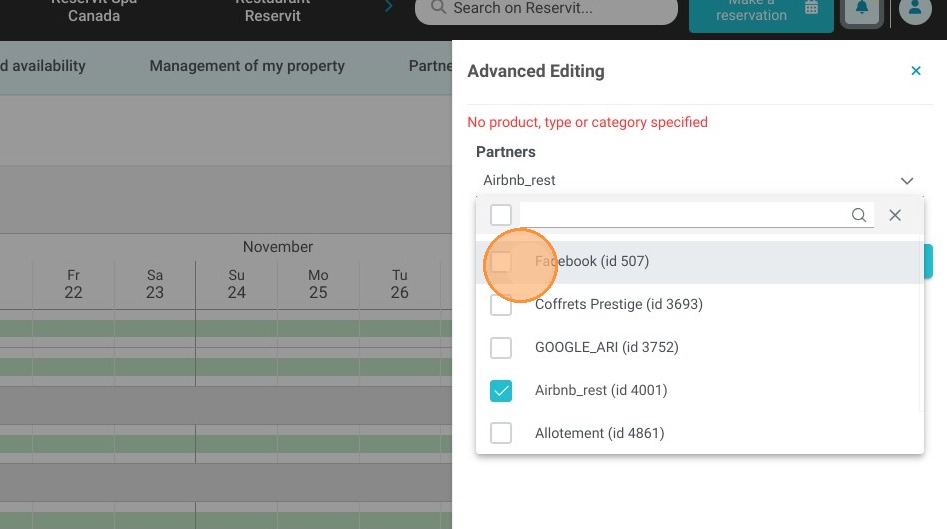Clear the partner filter with X icon
947x529 pixels.
(x=895, y=215)
